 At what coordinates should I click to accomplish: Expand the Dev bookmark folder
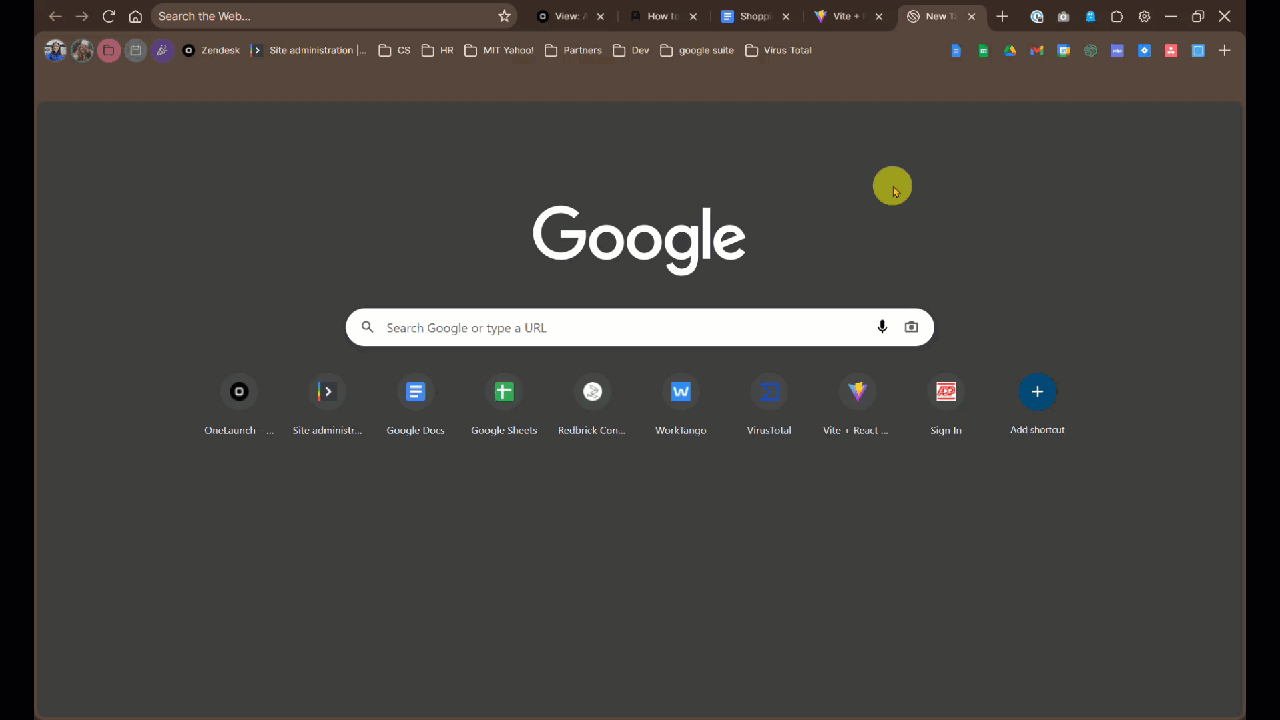(631, 50)
